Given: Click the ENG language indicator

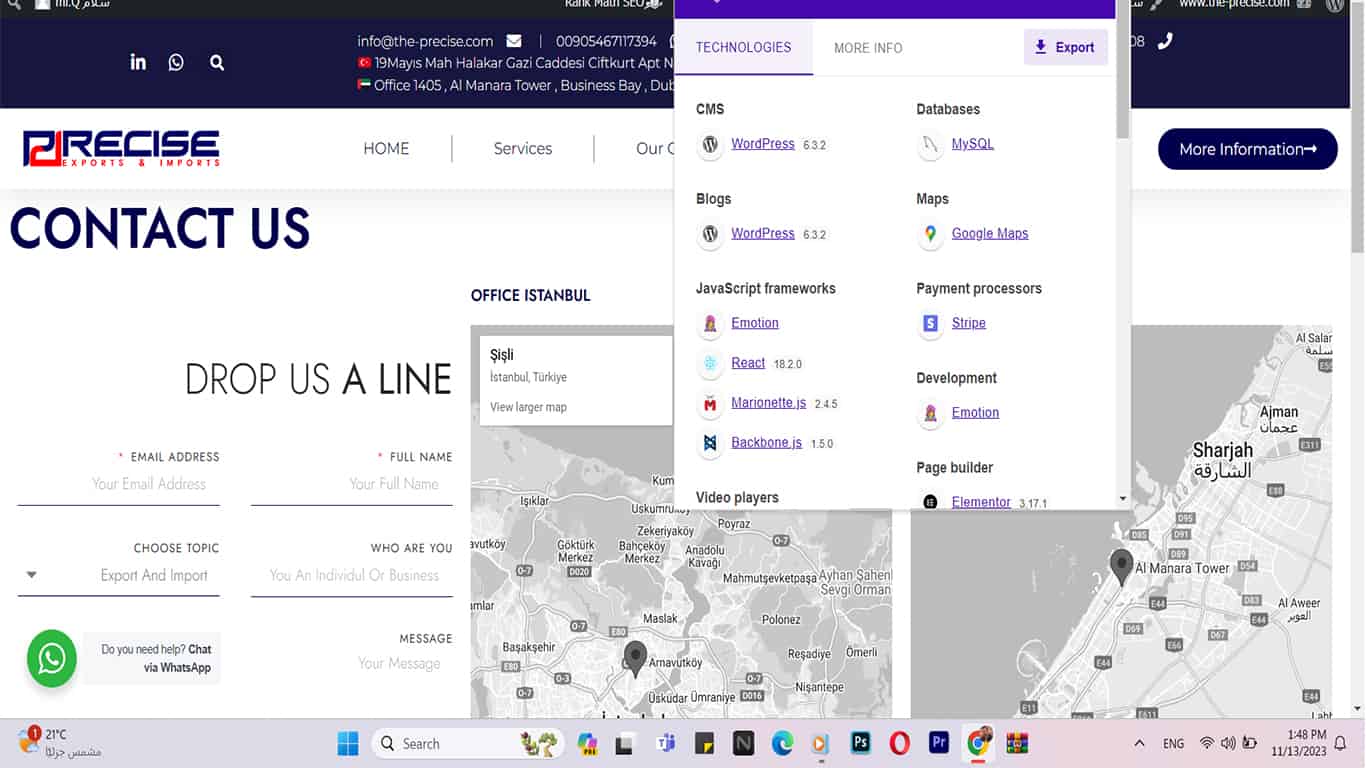Looking at the screenshot, I should [x=1174, y=743].
